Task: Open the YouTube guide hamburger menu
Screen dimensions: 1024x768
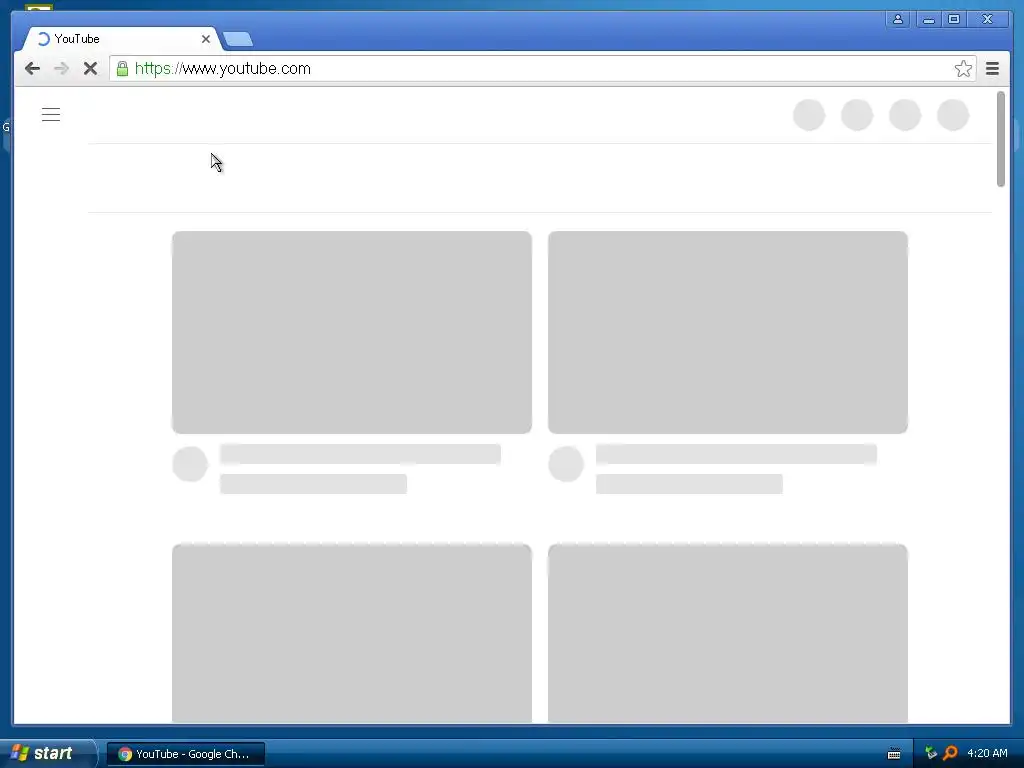Action: [x=51, y=115]
